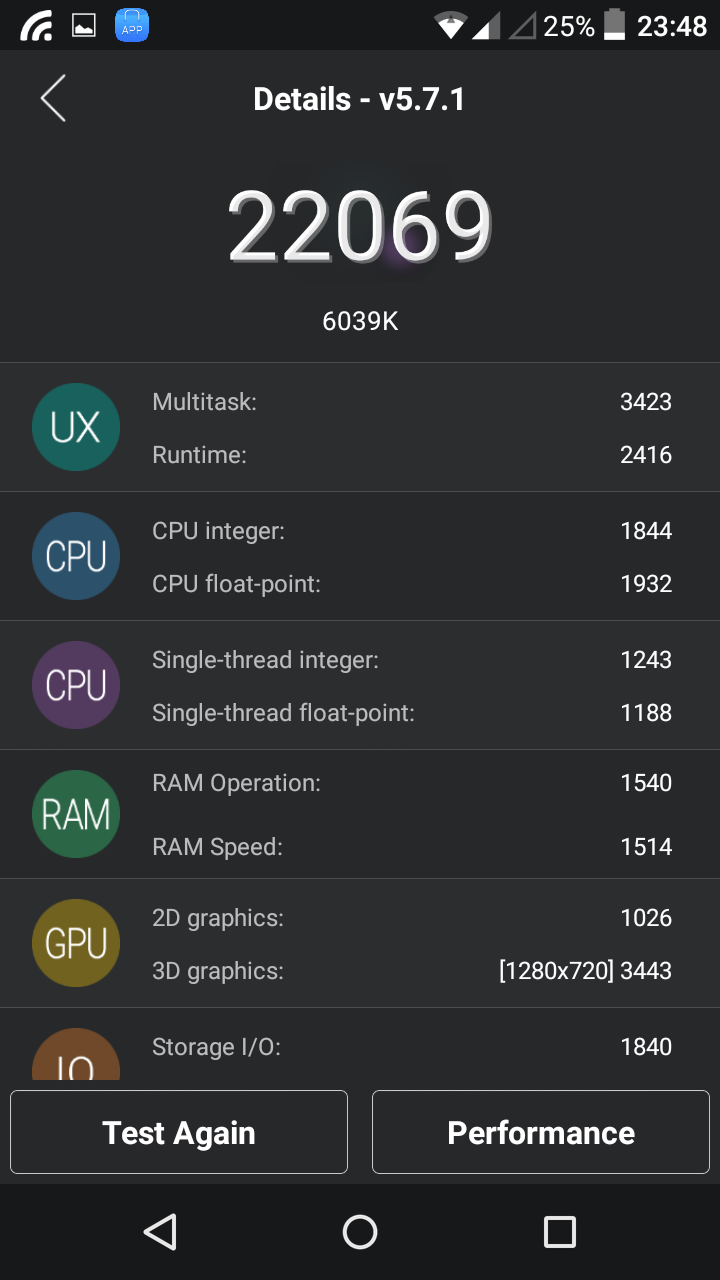Screen dimensions: 720x1280
Task: Tap the Details - v5.7.1 title
Action: (359, 99)
